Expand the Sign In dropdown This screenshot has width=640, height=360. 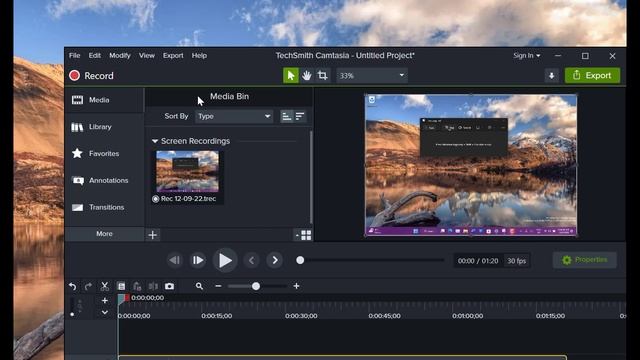click(527, 56)
